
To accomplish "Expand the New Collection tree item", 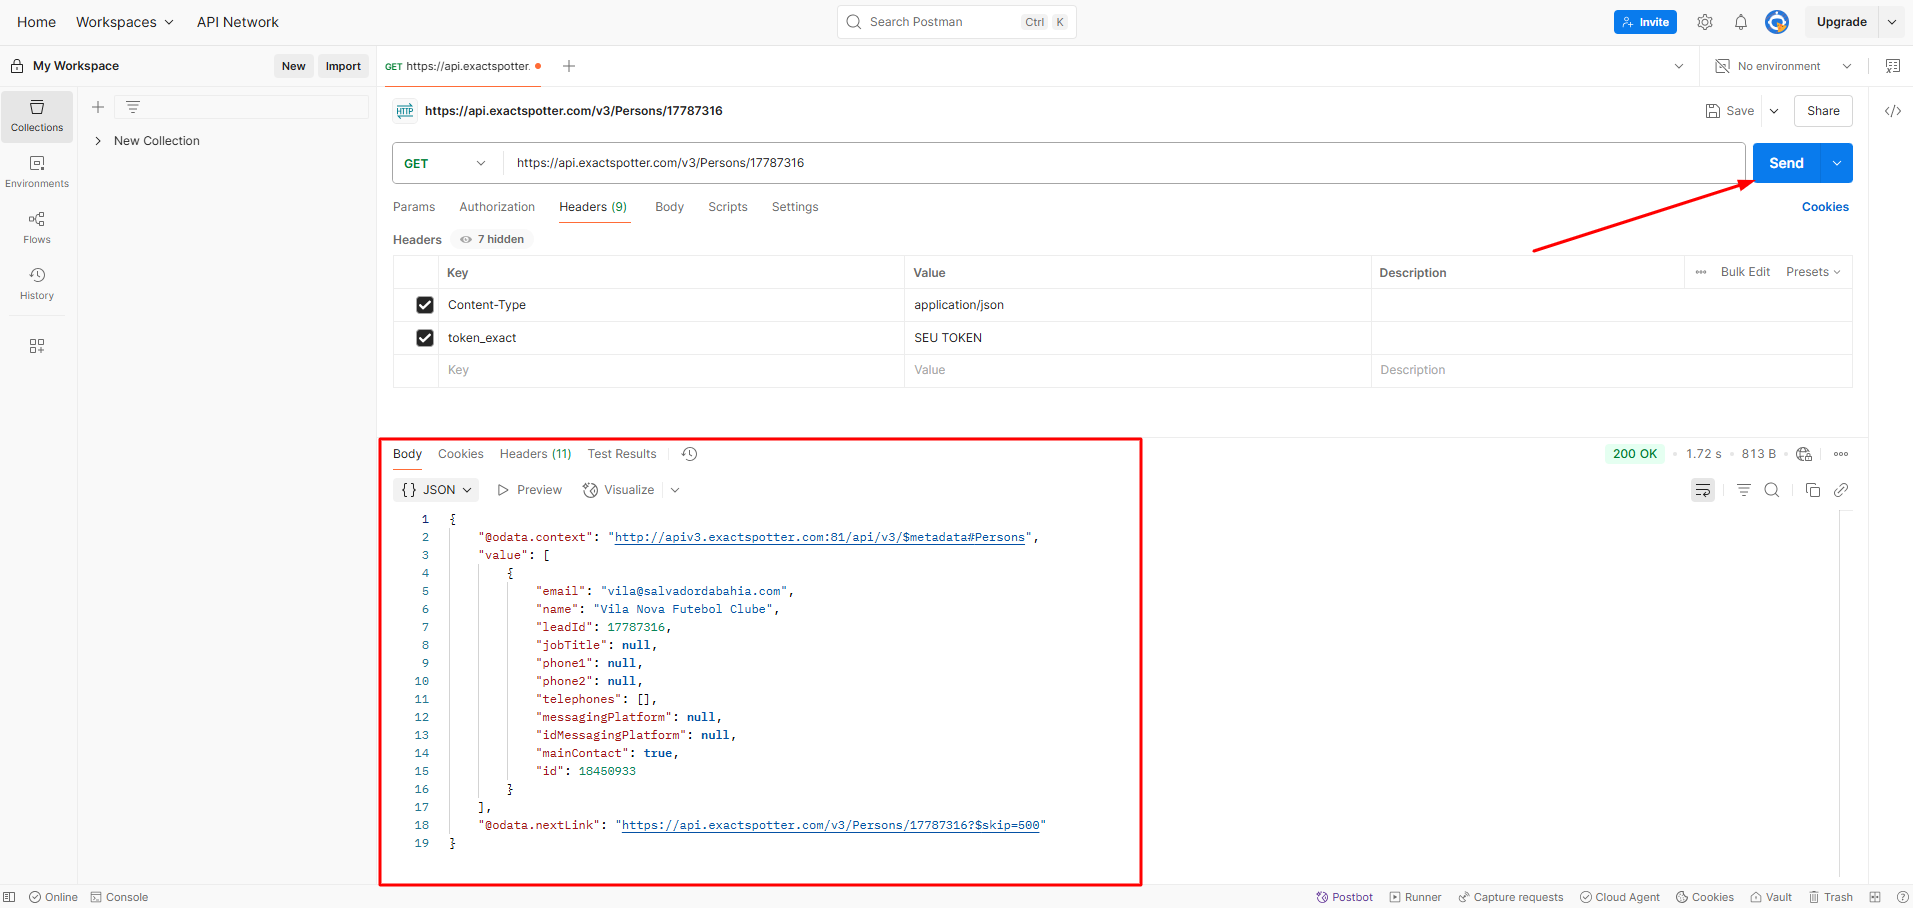I will [x=98, y=141].
